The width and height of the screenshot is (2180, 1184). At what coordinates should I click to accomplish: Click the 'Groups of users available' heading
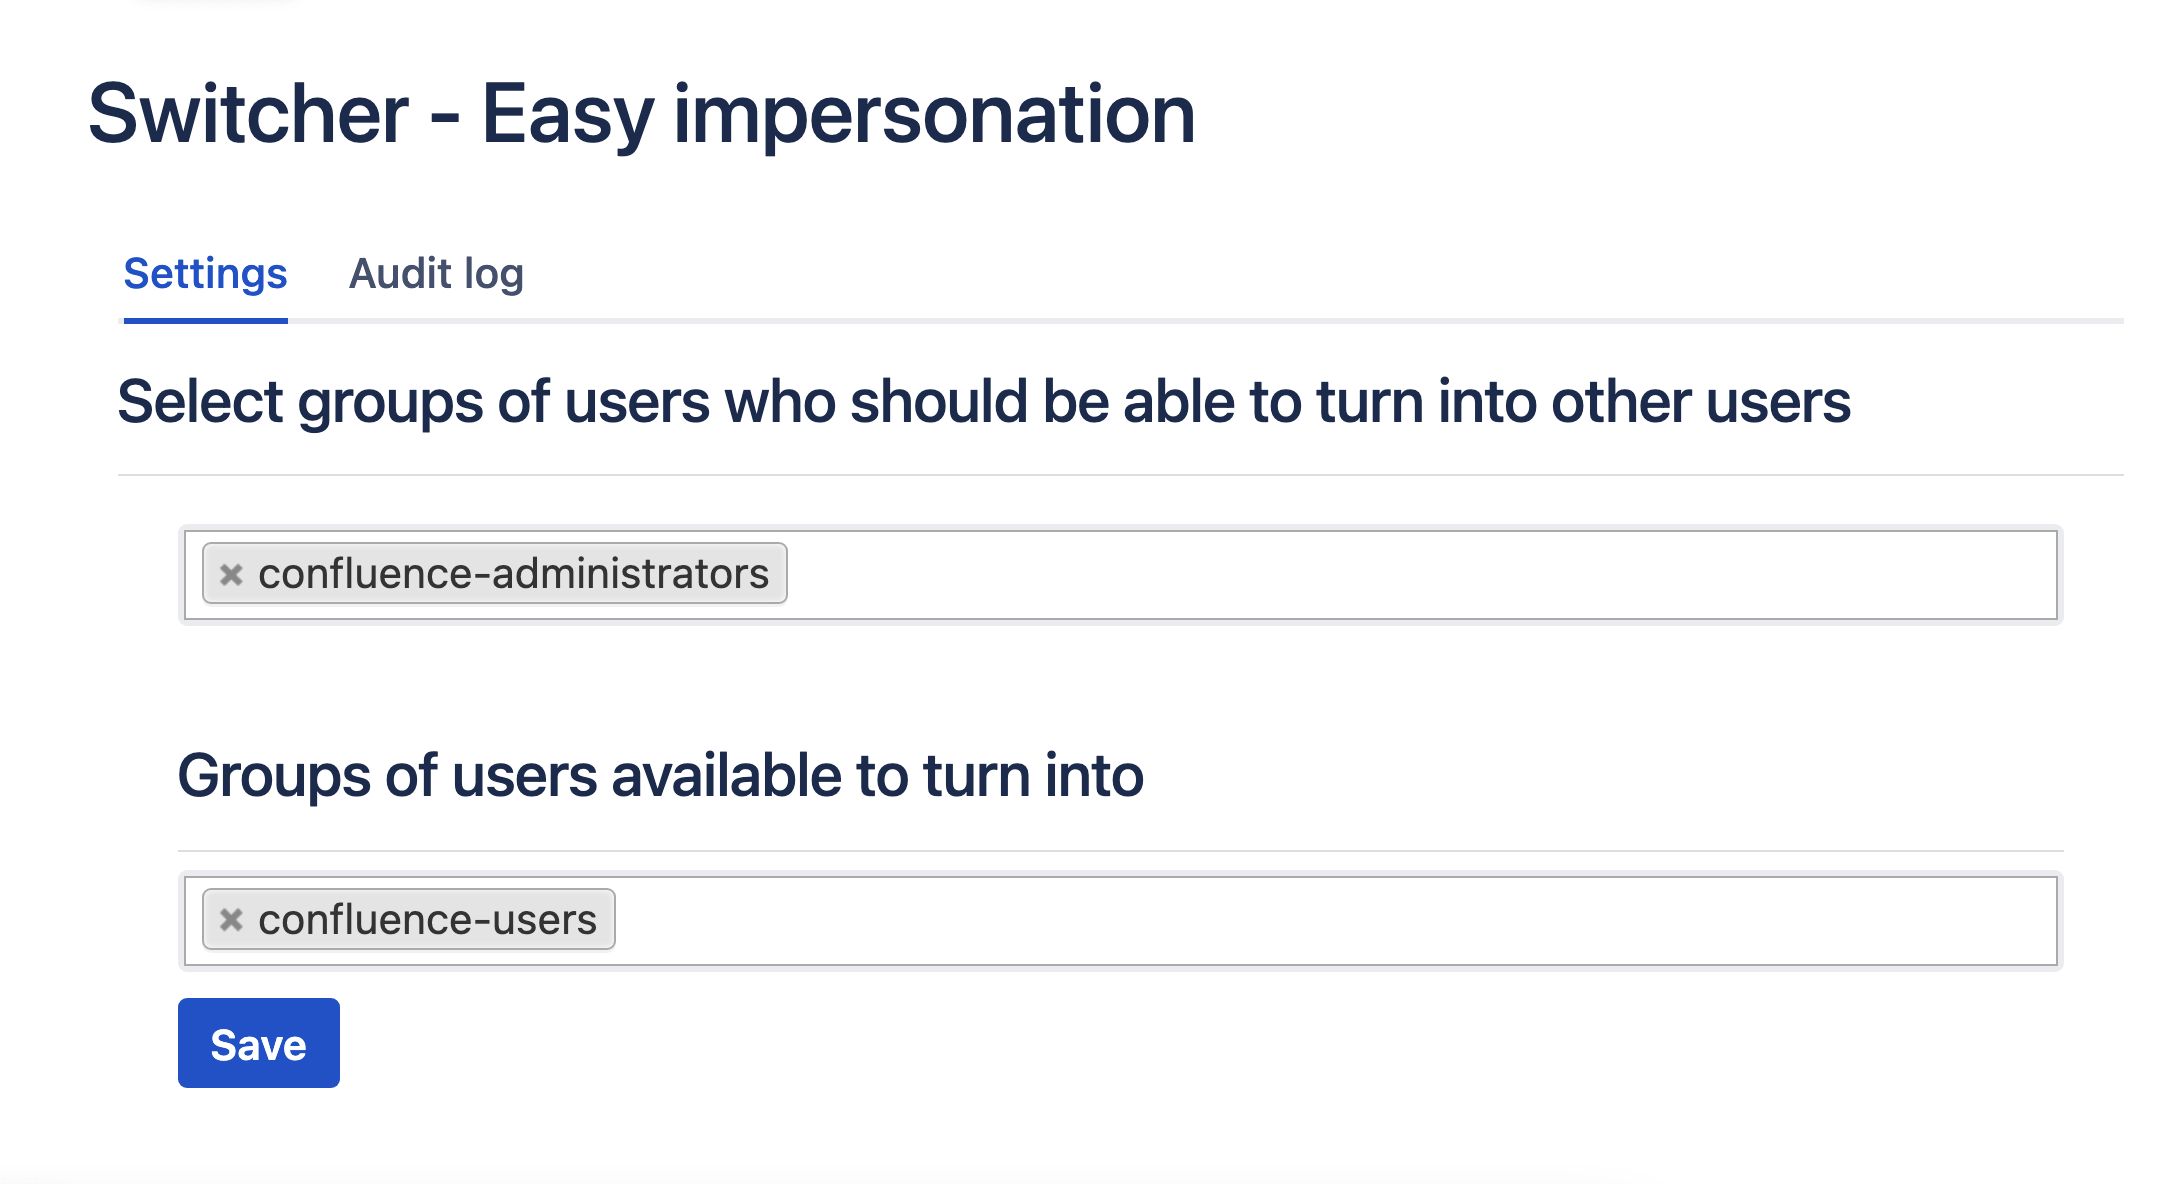click(x=660, y=776)
